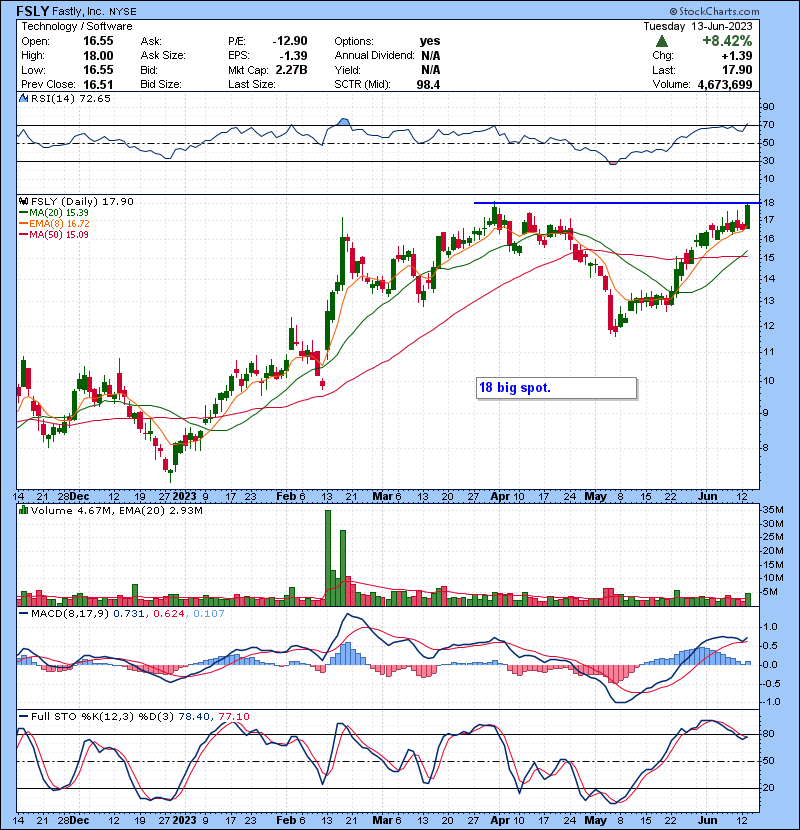Select the P/E value -12.90
The width and height of the screenshot is (800, 830).
pos(290,41)
